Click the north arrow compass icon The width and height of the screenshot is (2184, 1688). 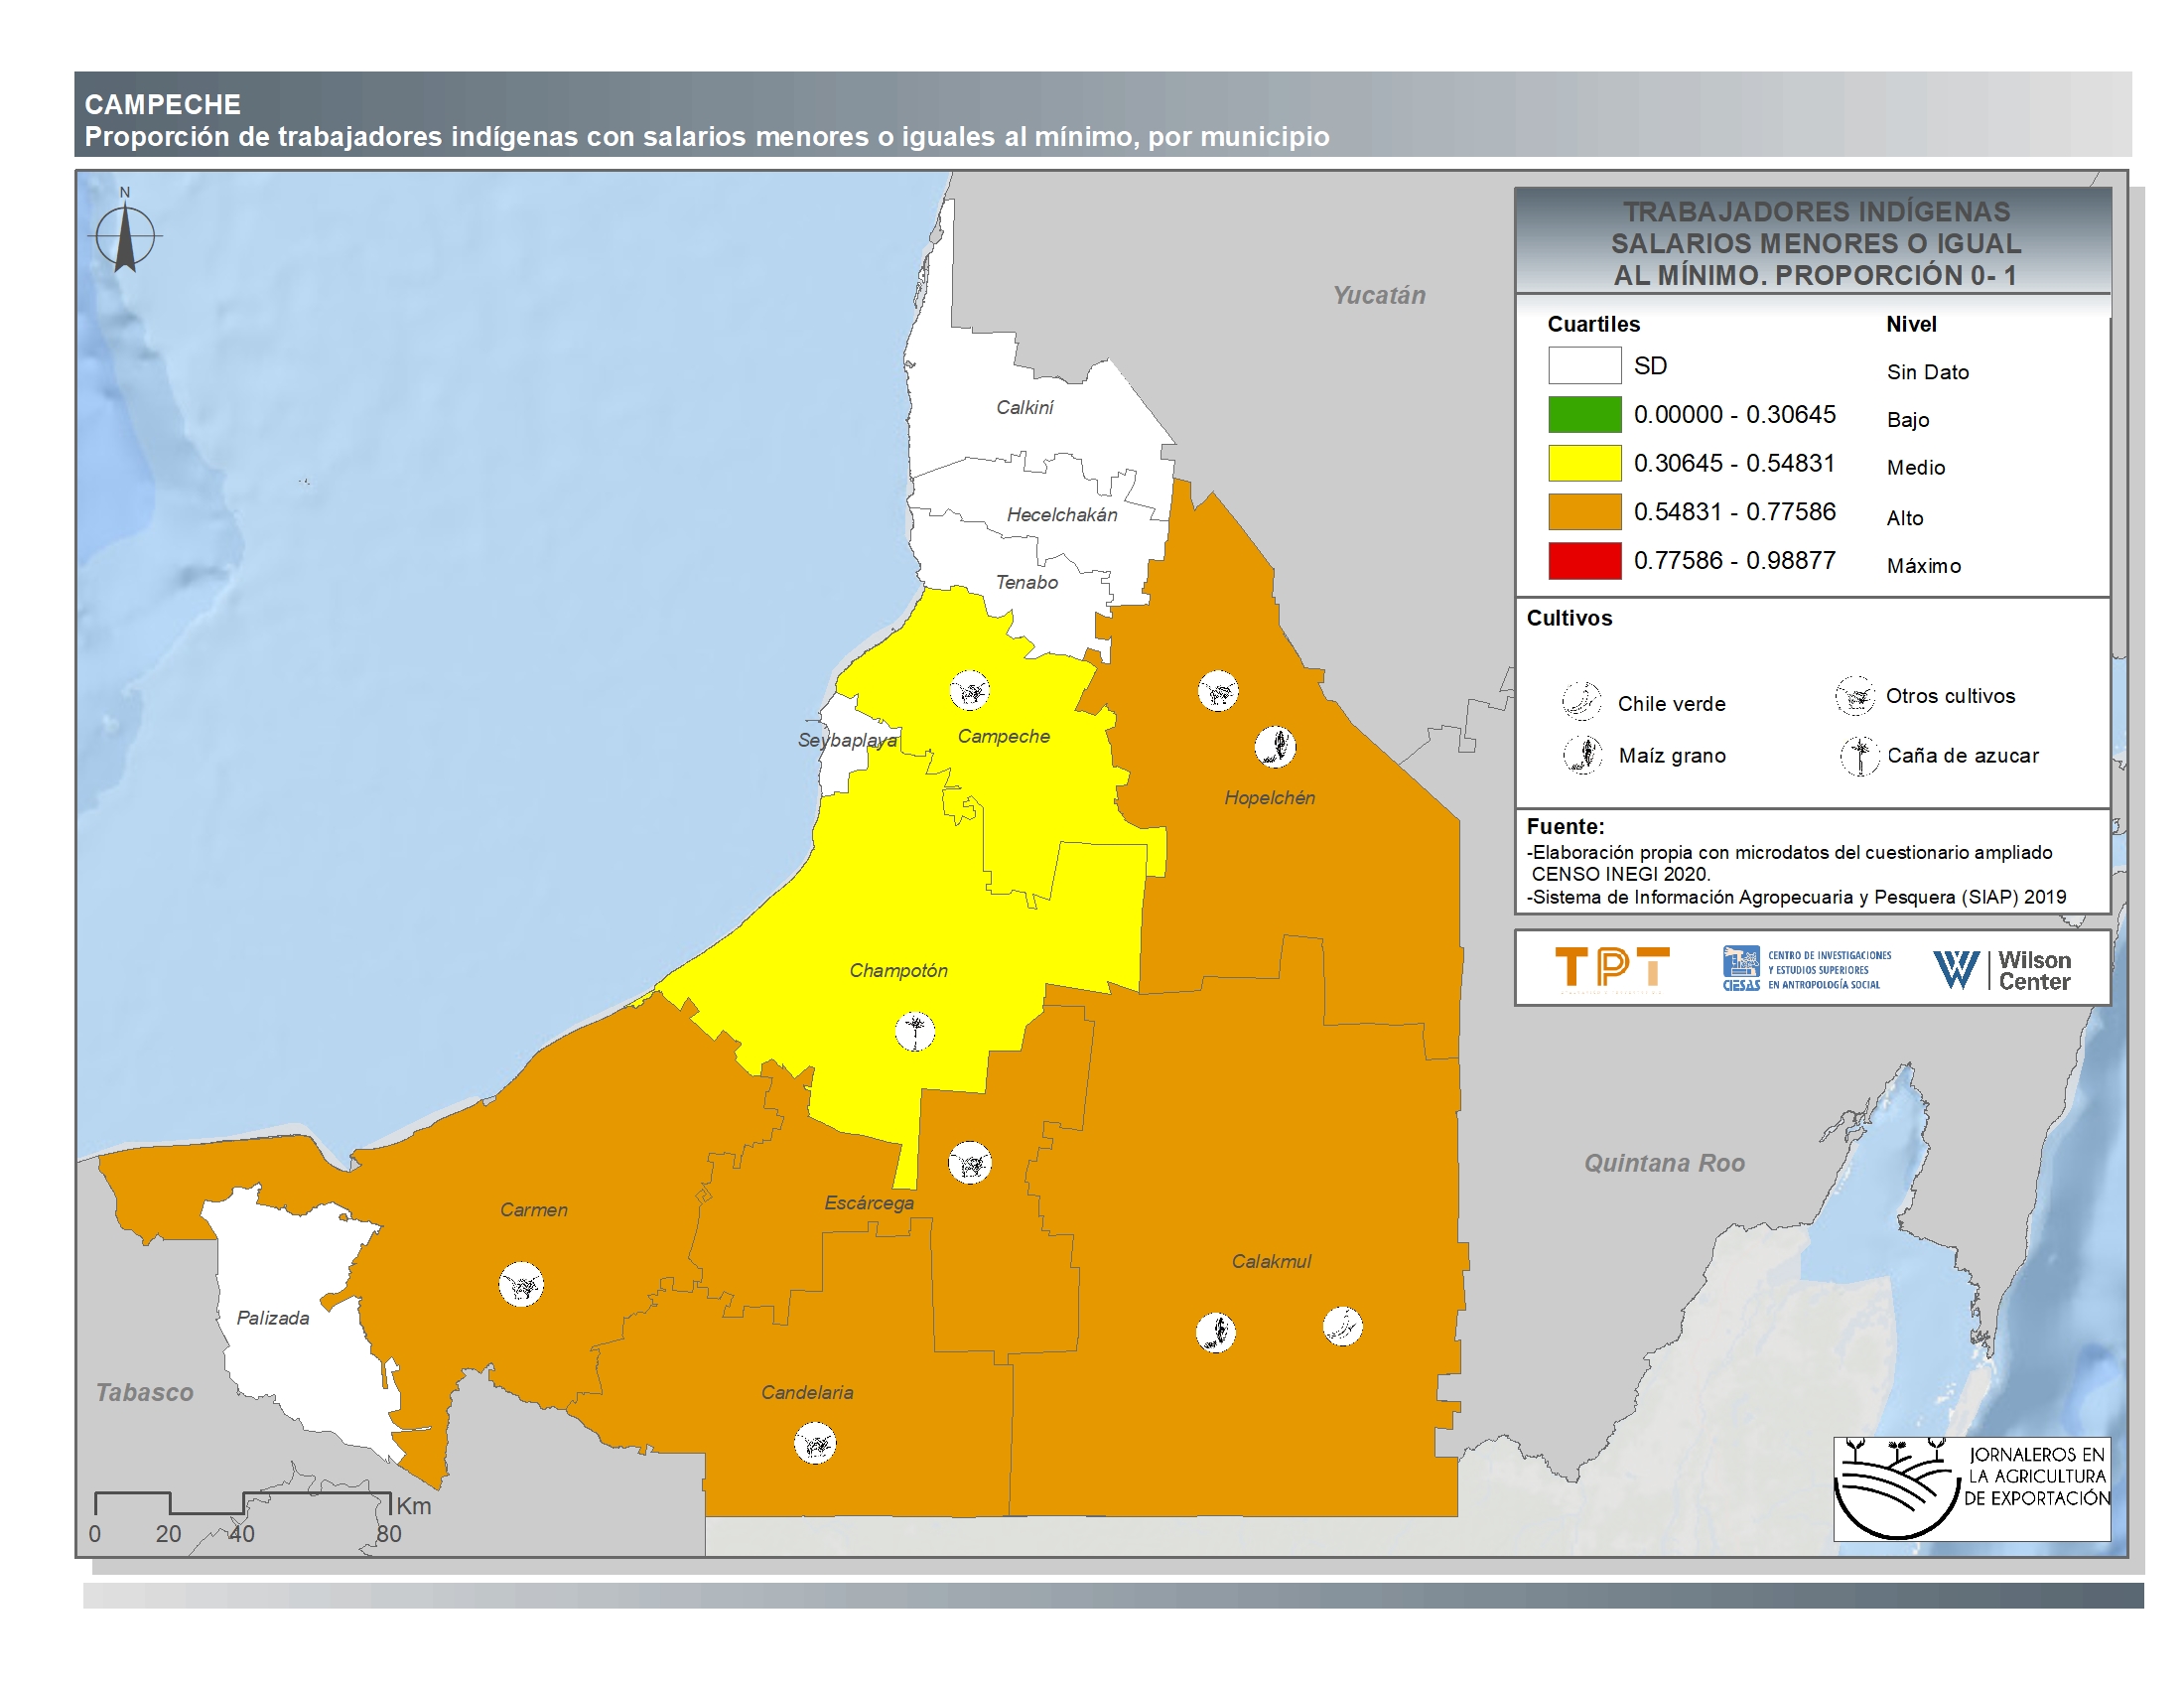click(x=125, y=237)
